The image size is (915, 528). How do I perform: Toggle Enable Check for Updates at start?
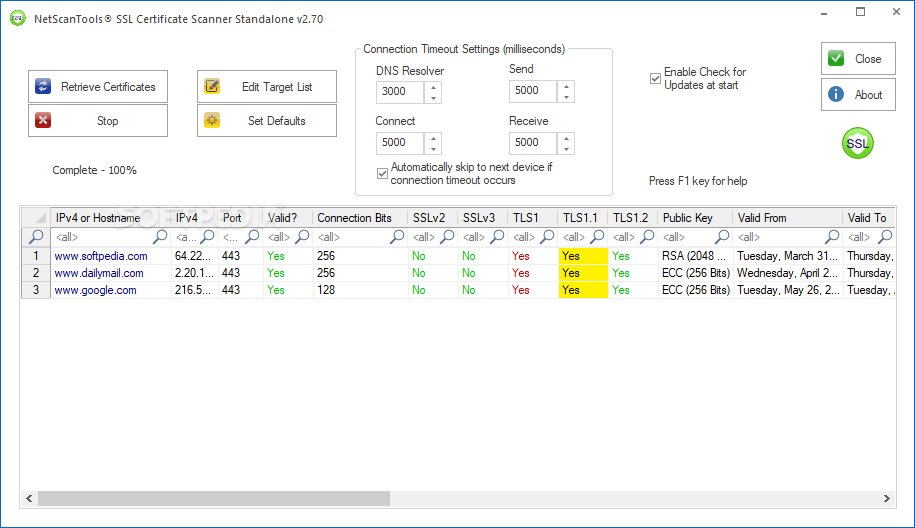pos(655,78)
